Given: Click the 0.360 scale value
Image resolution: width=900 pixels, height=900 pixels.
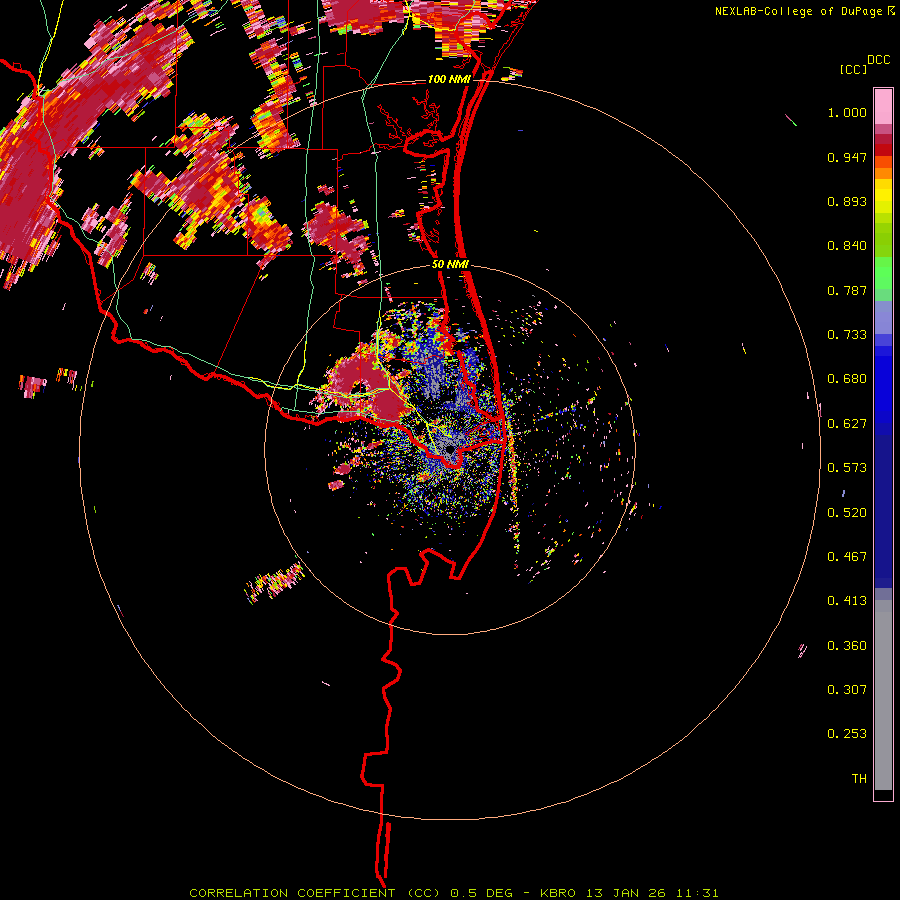Looking at the screenshot, I should (x=847, y=646).
